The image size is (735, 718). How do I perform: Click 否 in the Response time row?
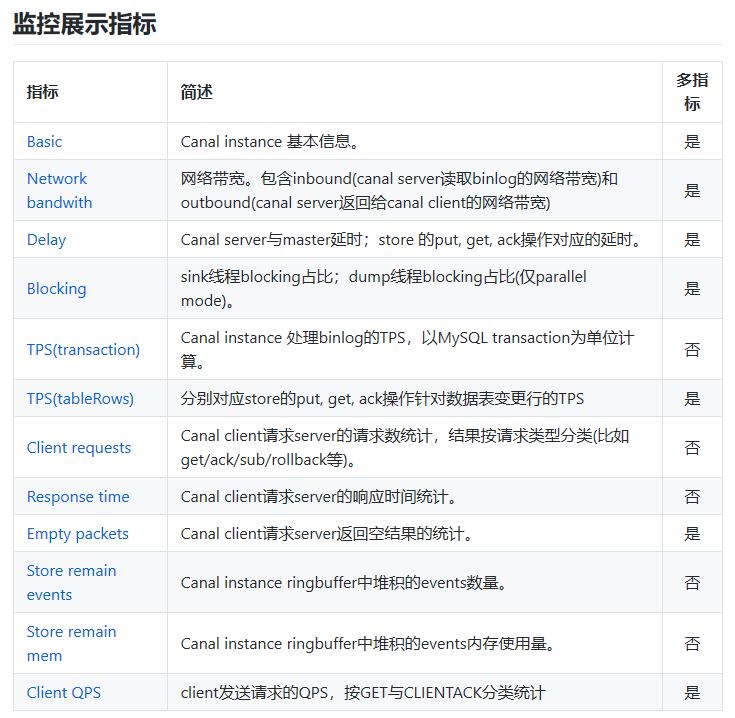(x=692, y=497)
